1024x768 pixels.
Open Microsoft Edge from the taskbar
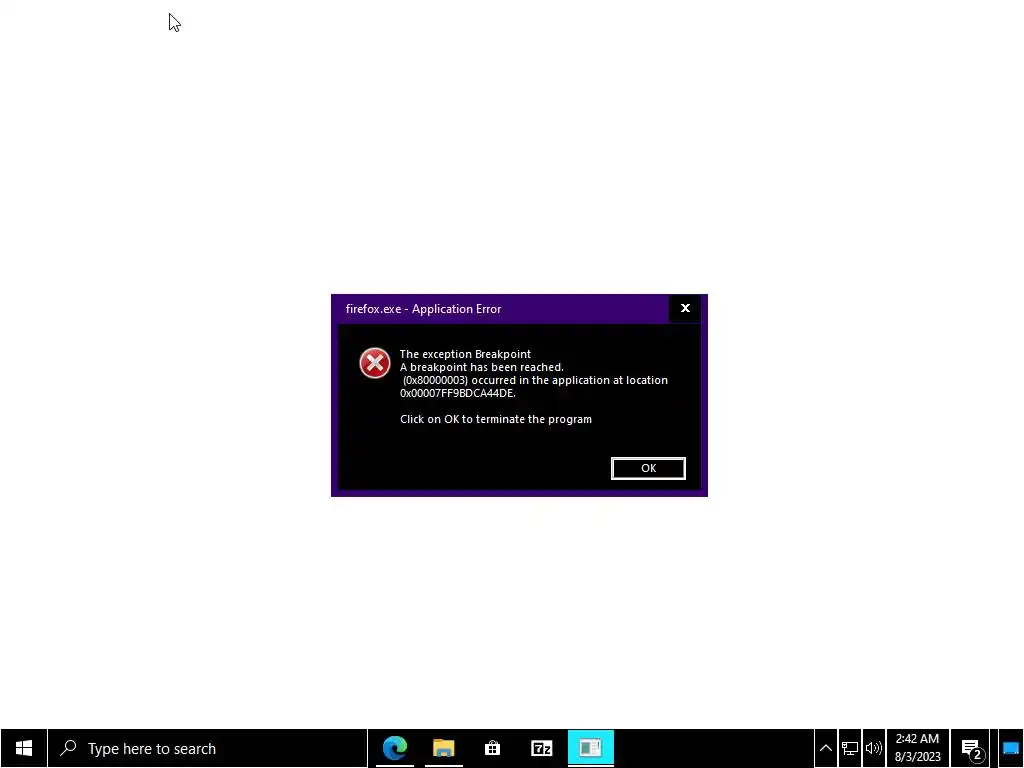coord(394,748)
